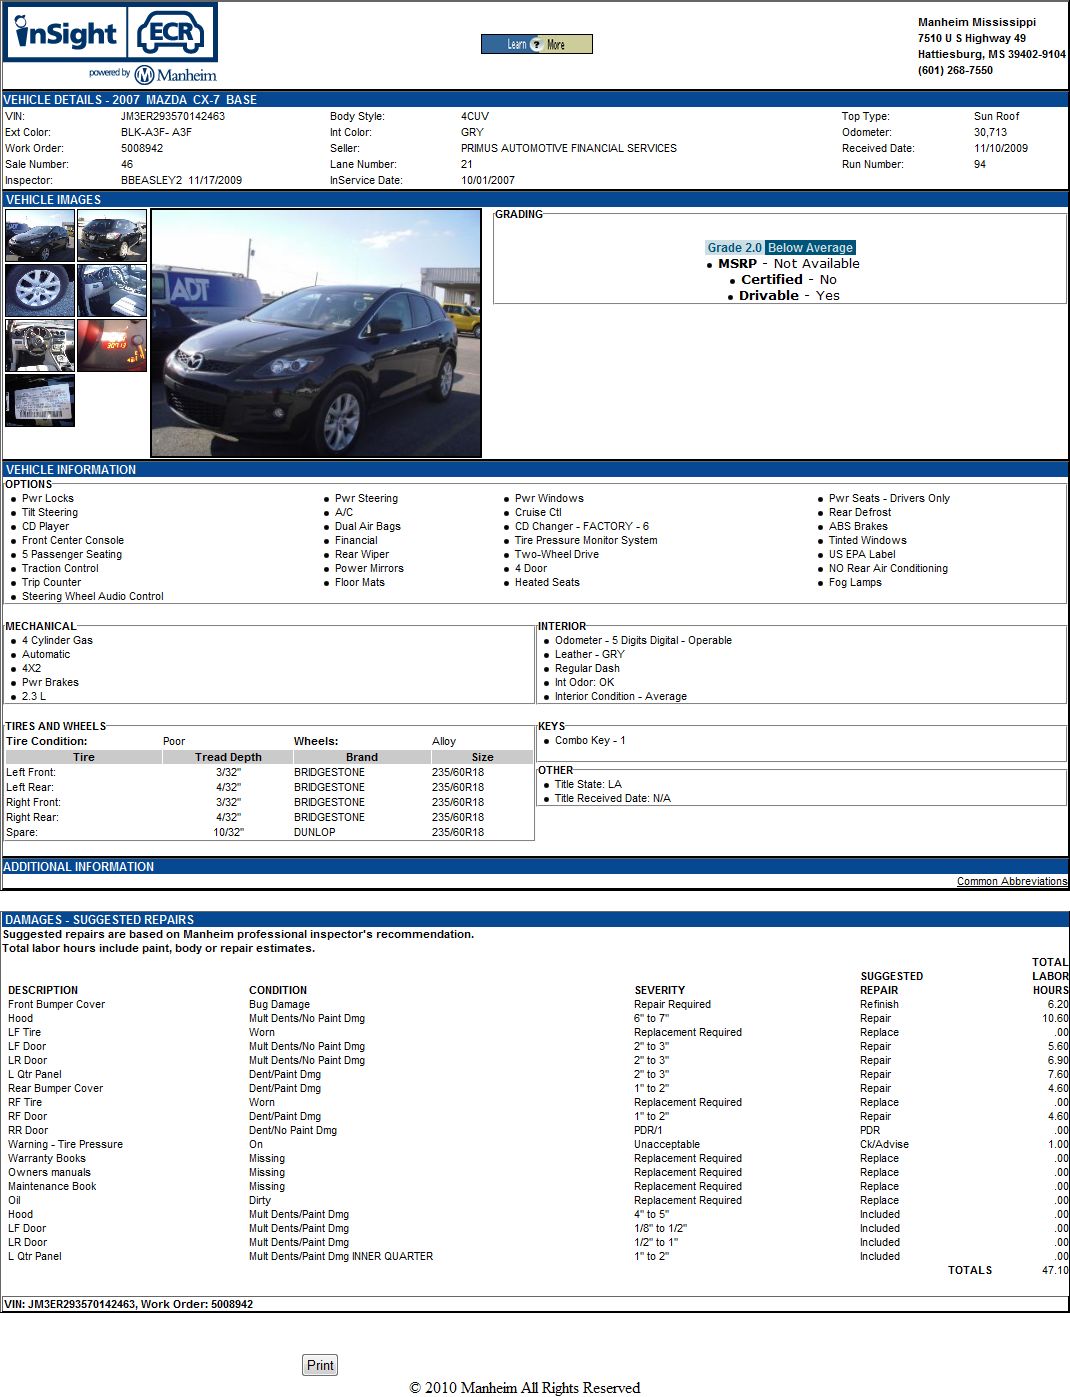Select the VIN number JM3ER293570142463
Viewport: 1070px width, 1397px height.
pos(173,116)
